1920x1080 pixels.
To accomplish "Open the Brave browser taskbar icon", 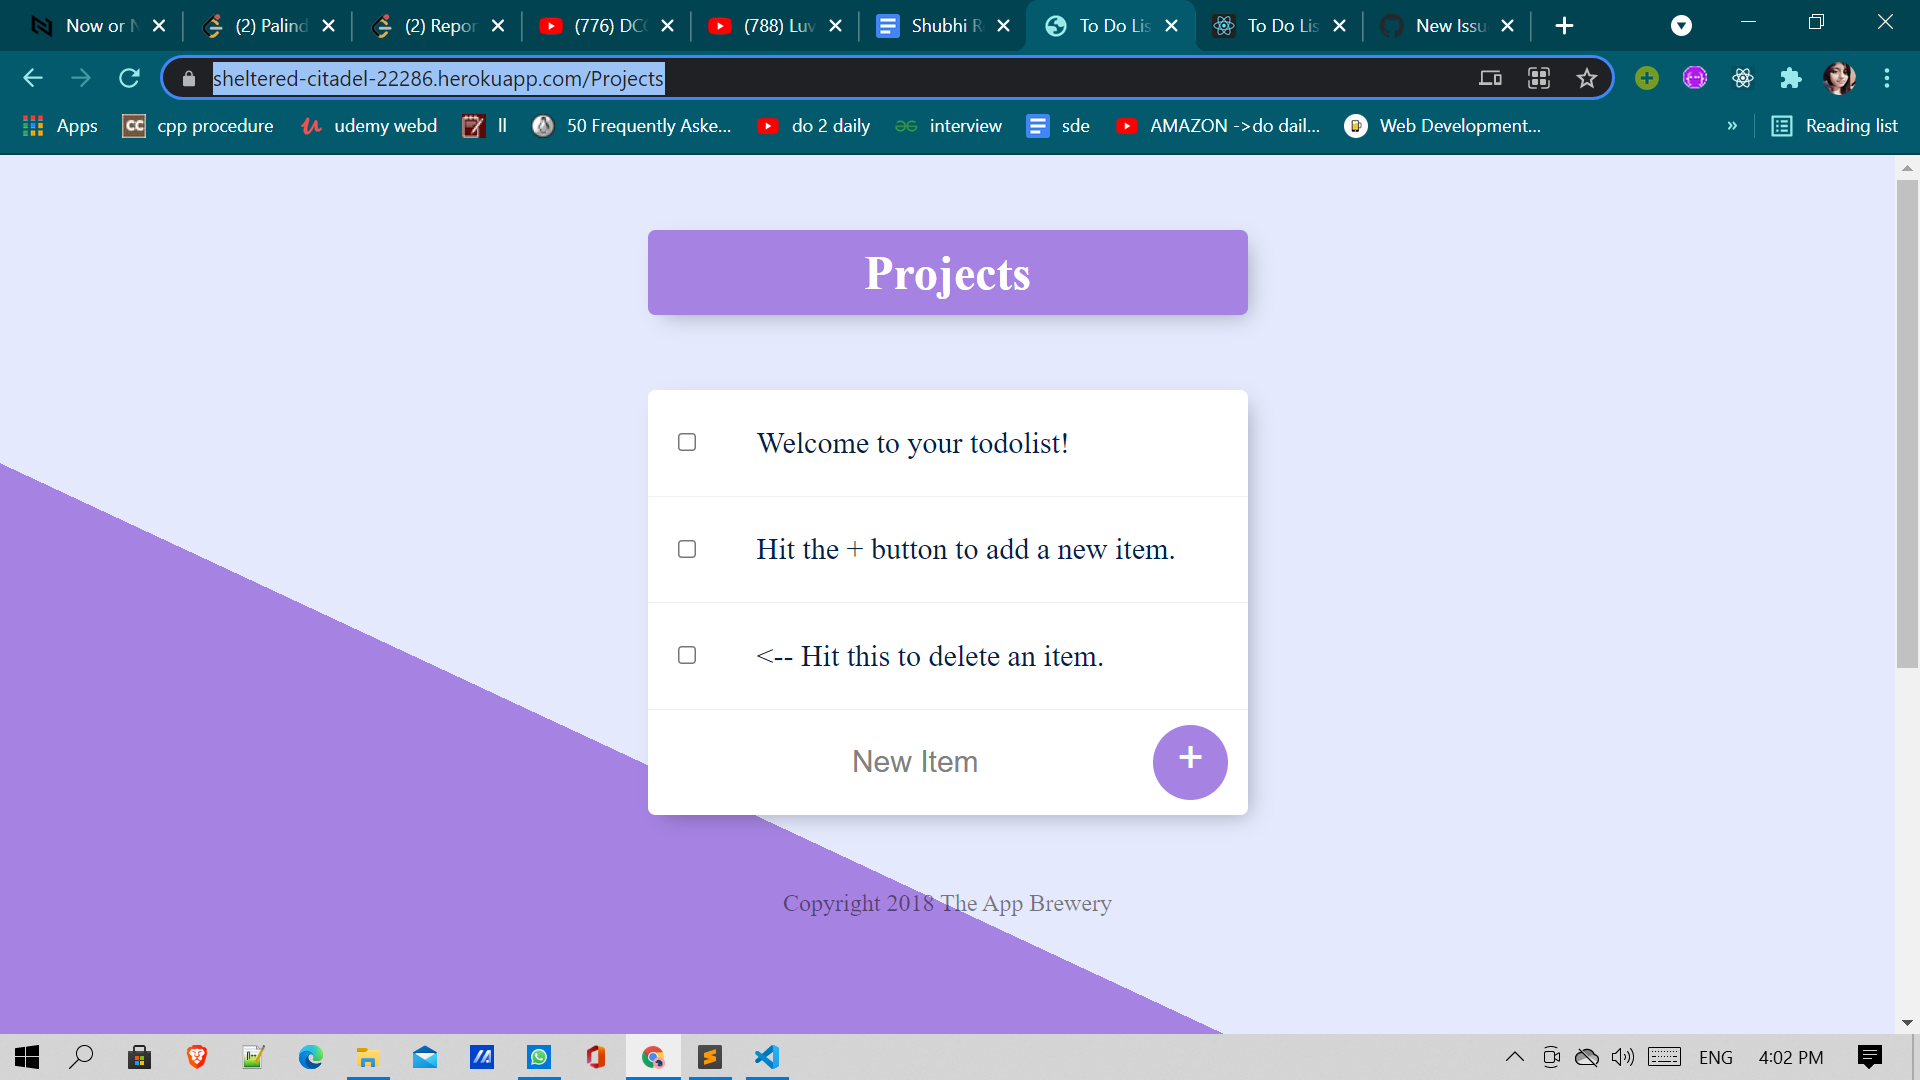I will pyautogui.click(x=197, y=1057).
